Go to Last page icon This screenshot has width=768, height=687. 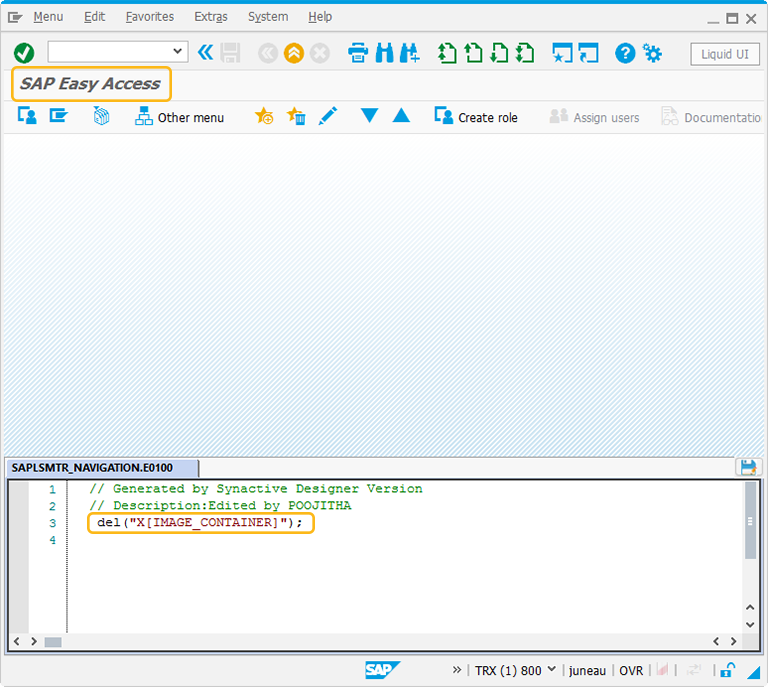525,53
